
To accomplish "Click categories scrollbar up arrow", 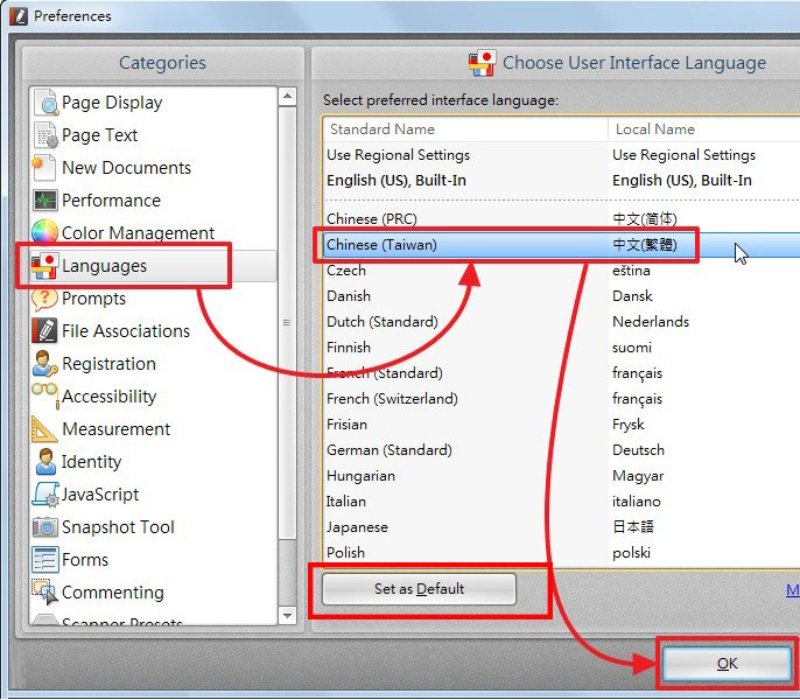I will [288, 97].
